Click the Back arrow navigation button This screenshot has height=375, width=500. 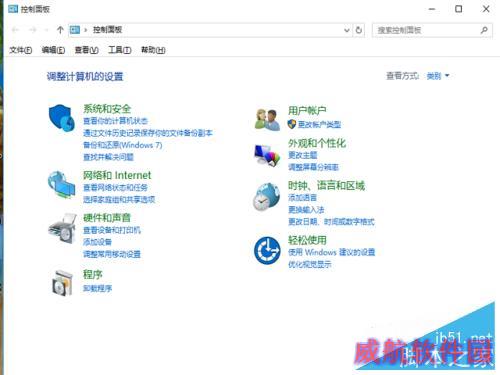coord(15,30)
